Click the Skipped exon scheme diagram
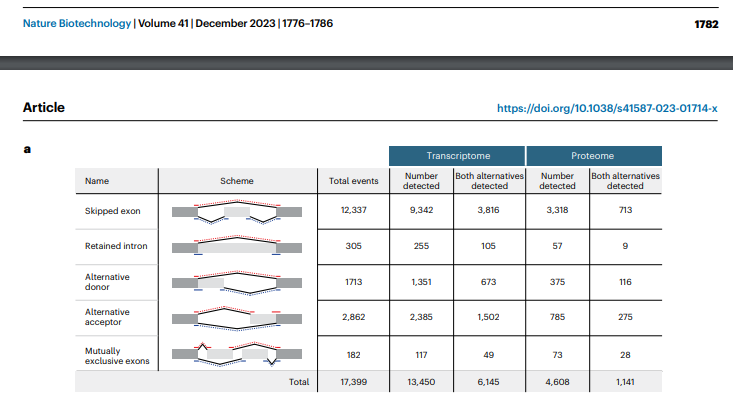733x401 pixels. coord(237,212)
